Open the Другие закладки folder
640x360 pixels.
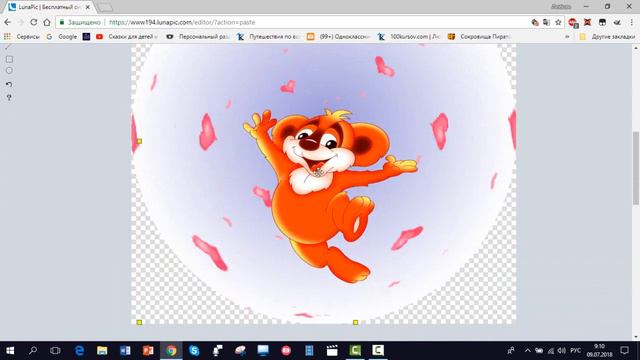(x=607, y=37)
